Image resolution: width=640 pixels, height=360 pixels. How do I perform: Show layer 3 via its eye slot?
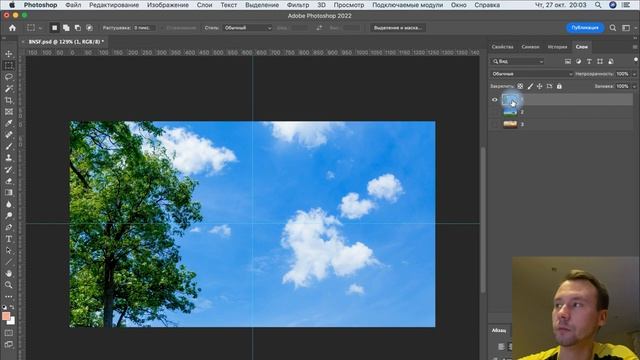pos(495,124)
